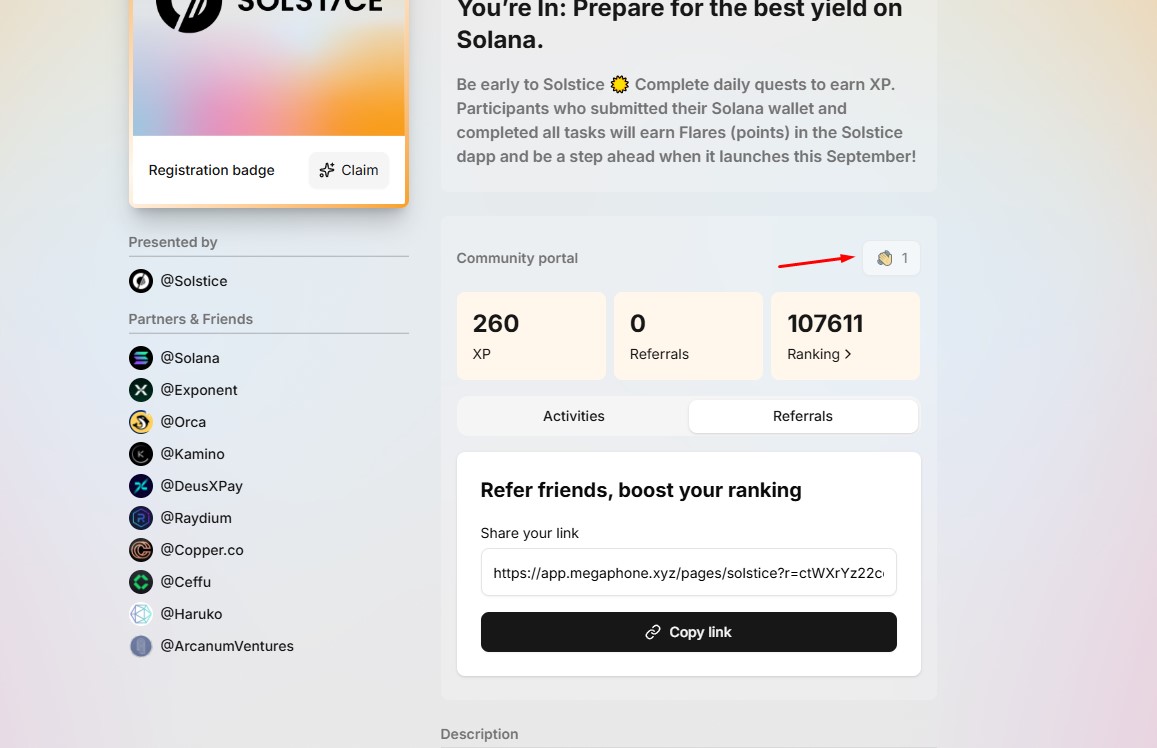The height and width of the screenshot is (748, 1157).
Task: Click the Solstice logo icon under Presented by
Action: 141,281
